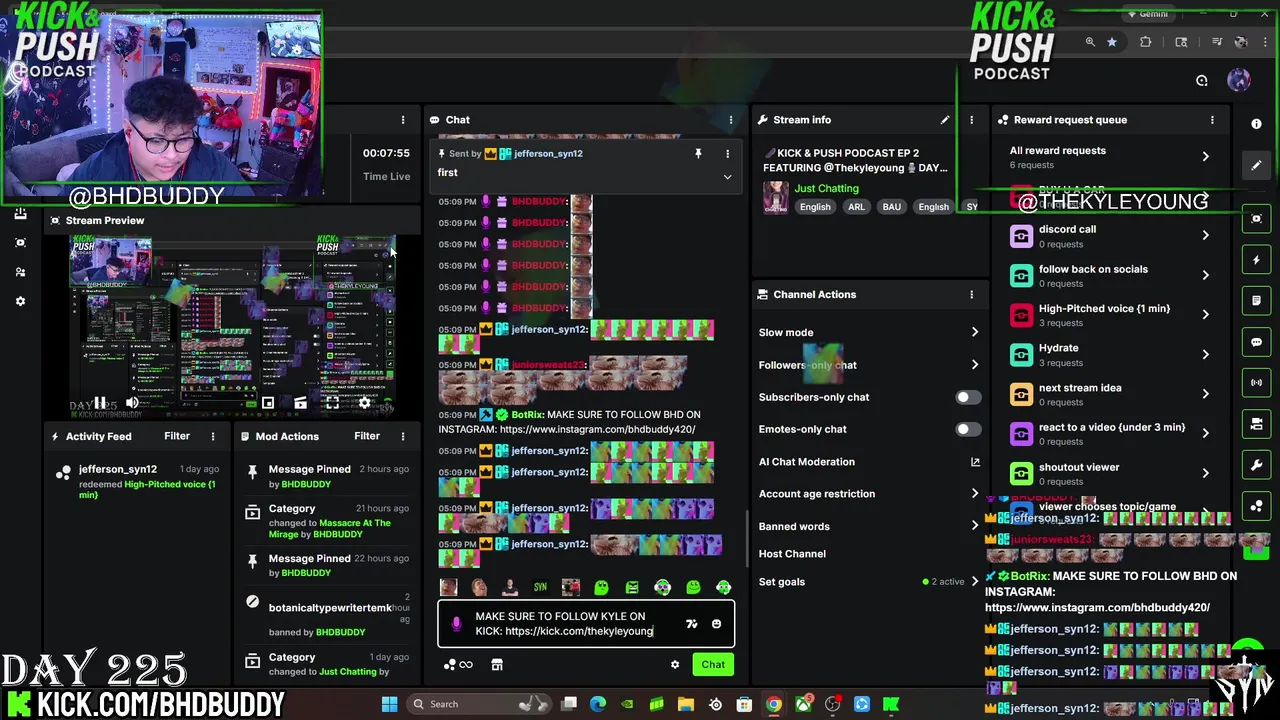Open follow back on socials reward
1280x720 pixels.
[1109, 276]
